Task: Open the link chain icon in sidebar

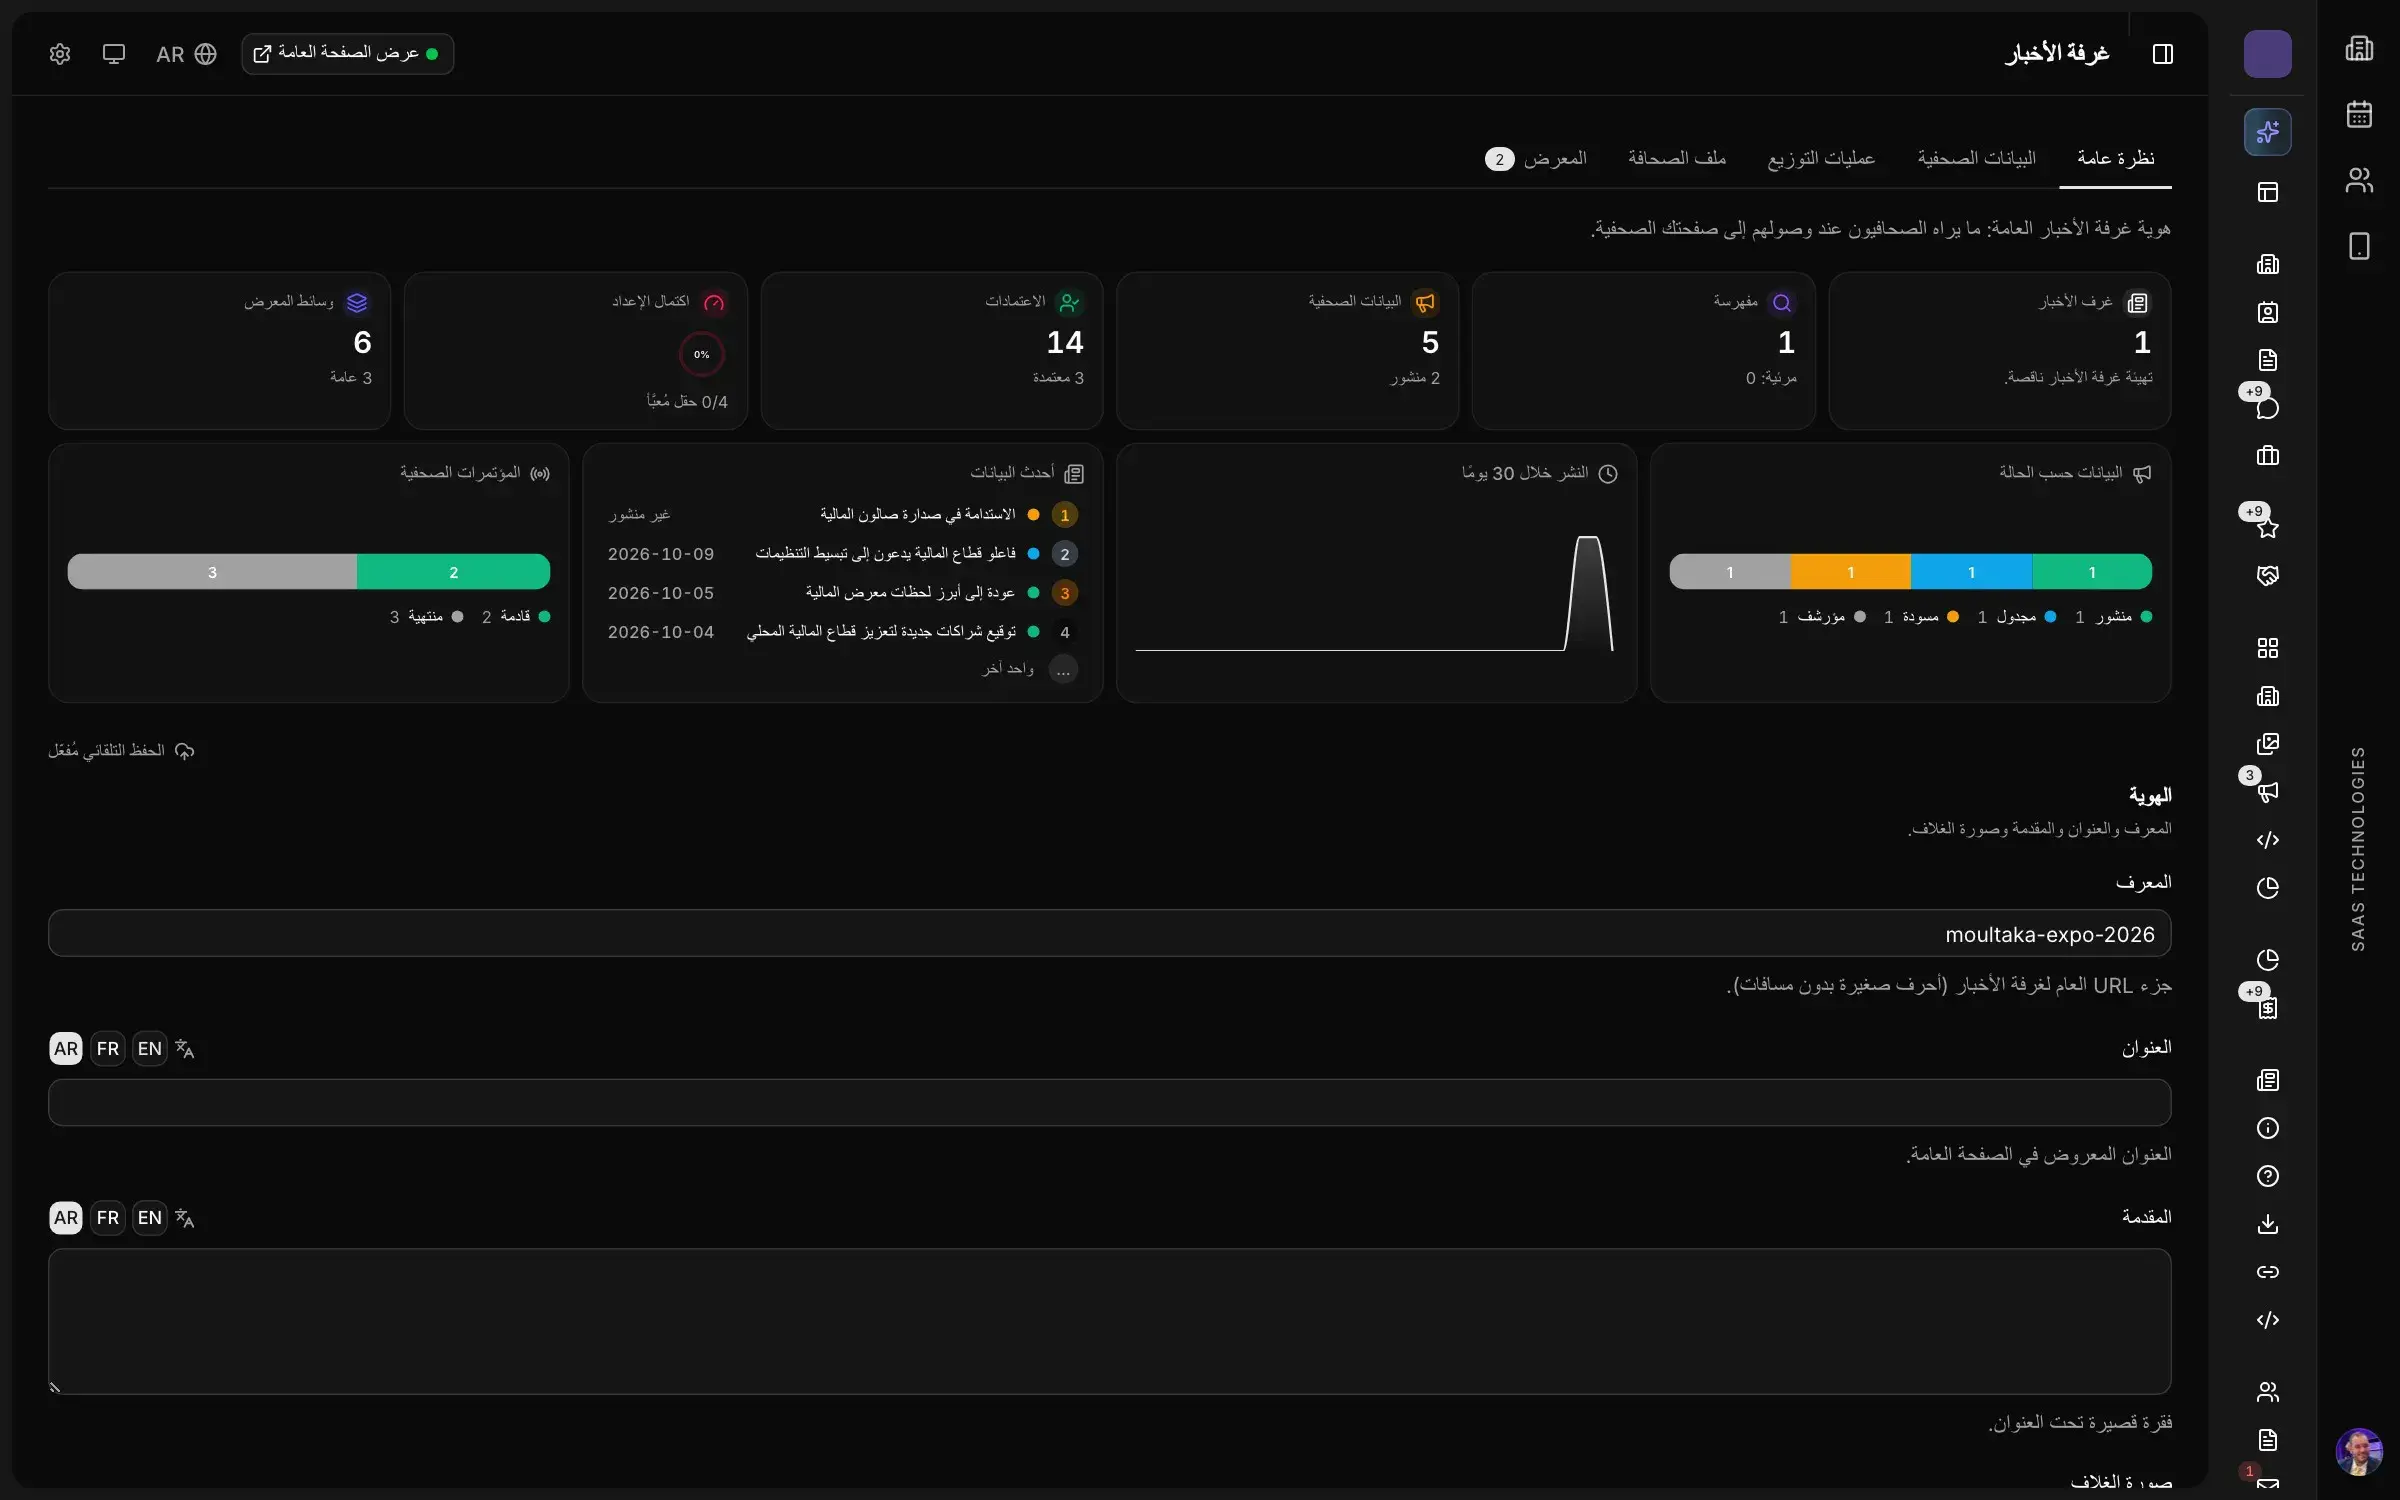Action: point(2267,1272)
